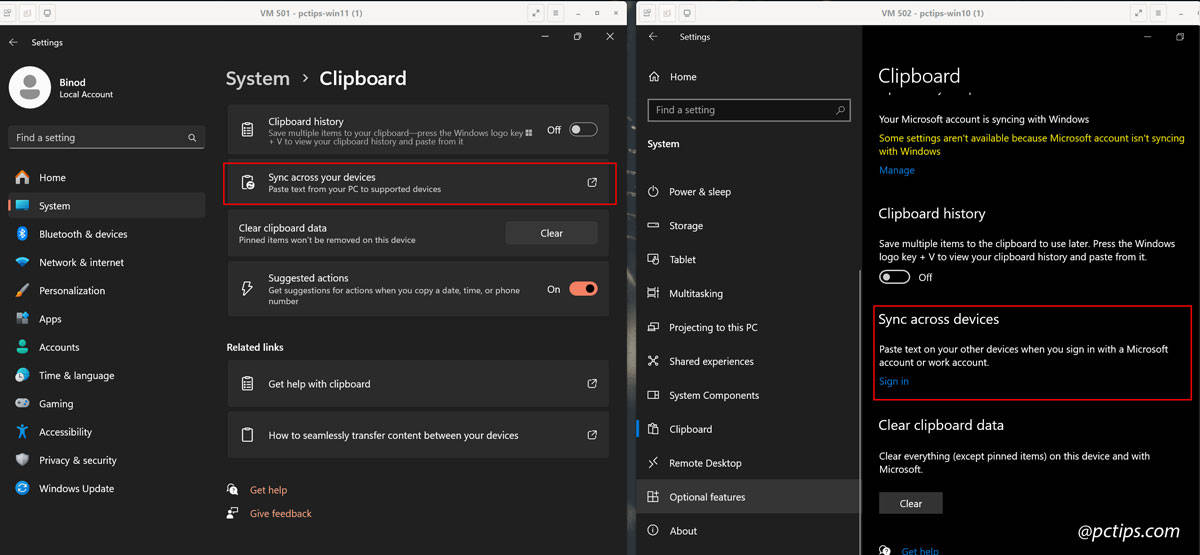Open hamburger menu in VM 501 title bar
The width and height of the screenshot is (1200, 555).
click(556, 13)
